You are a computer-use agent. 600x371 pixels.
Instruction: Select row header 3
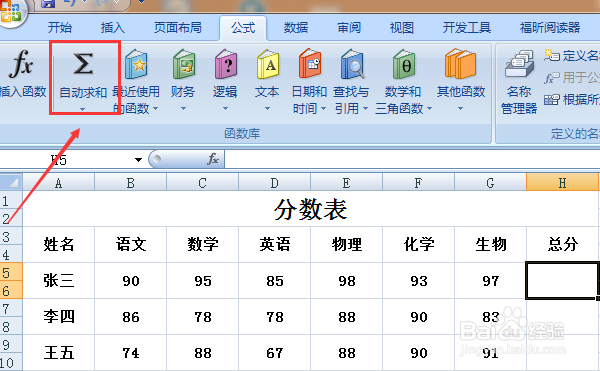pos(11,237)
